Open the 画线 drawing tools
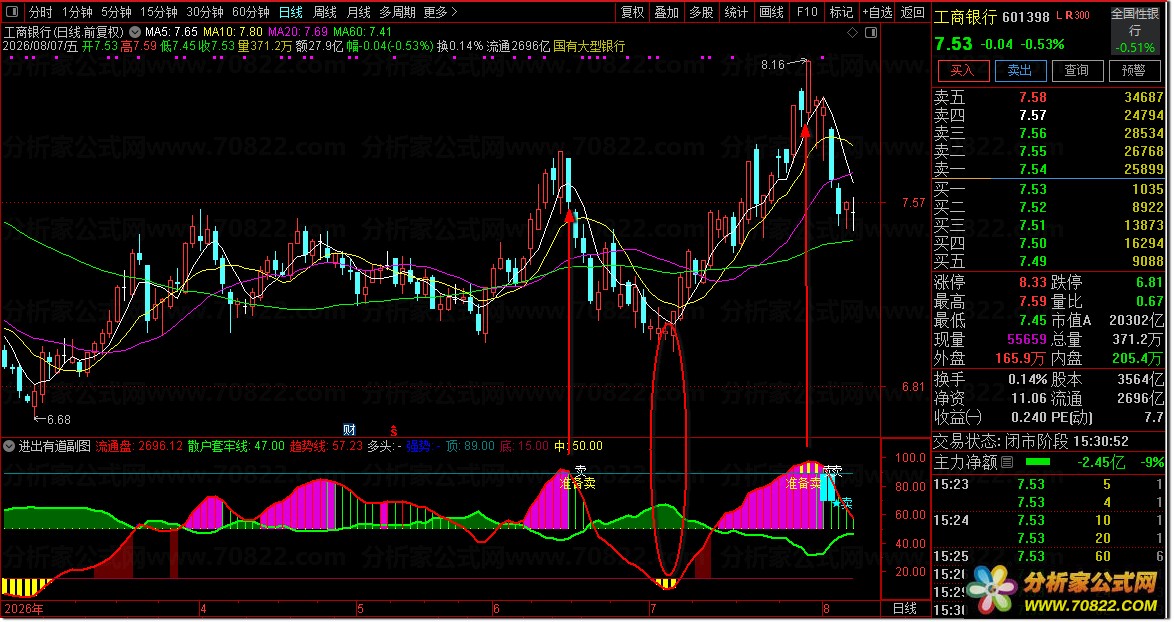This screenshot has height=622, width=1174. 771,12
